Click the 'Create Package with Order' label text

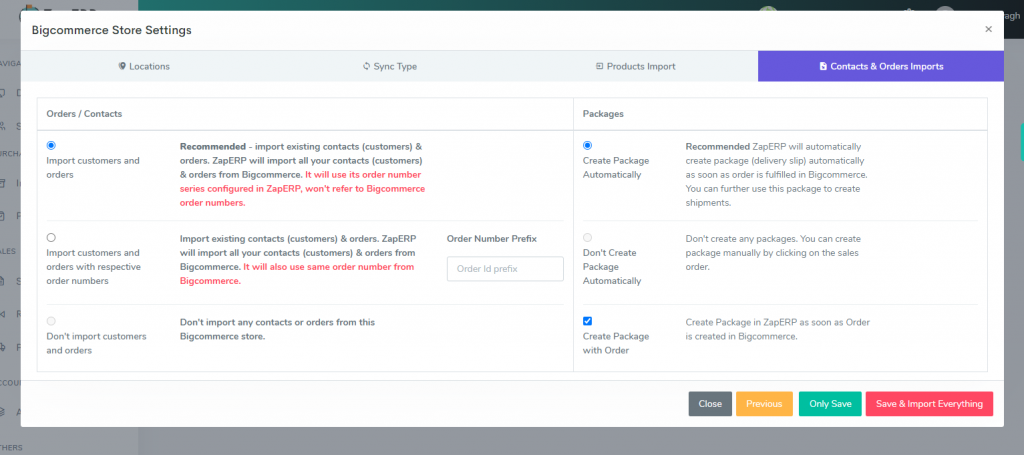tap(616, 343)
